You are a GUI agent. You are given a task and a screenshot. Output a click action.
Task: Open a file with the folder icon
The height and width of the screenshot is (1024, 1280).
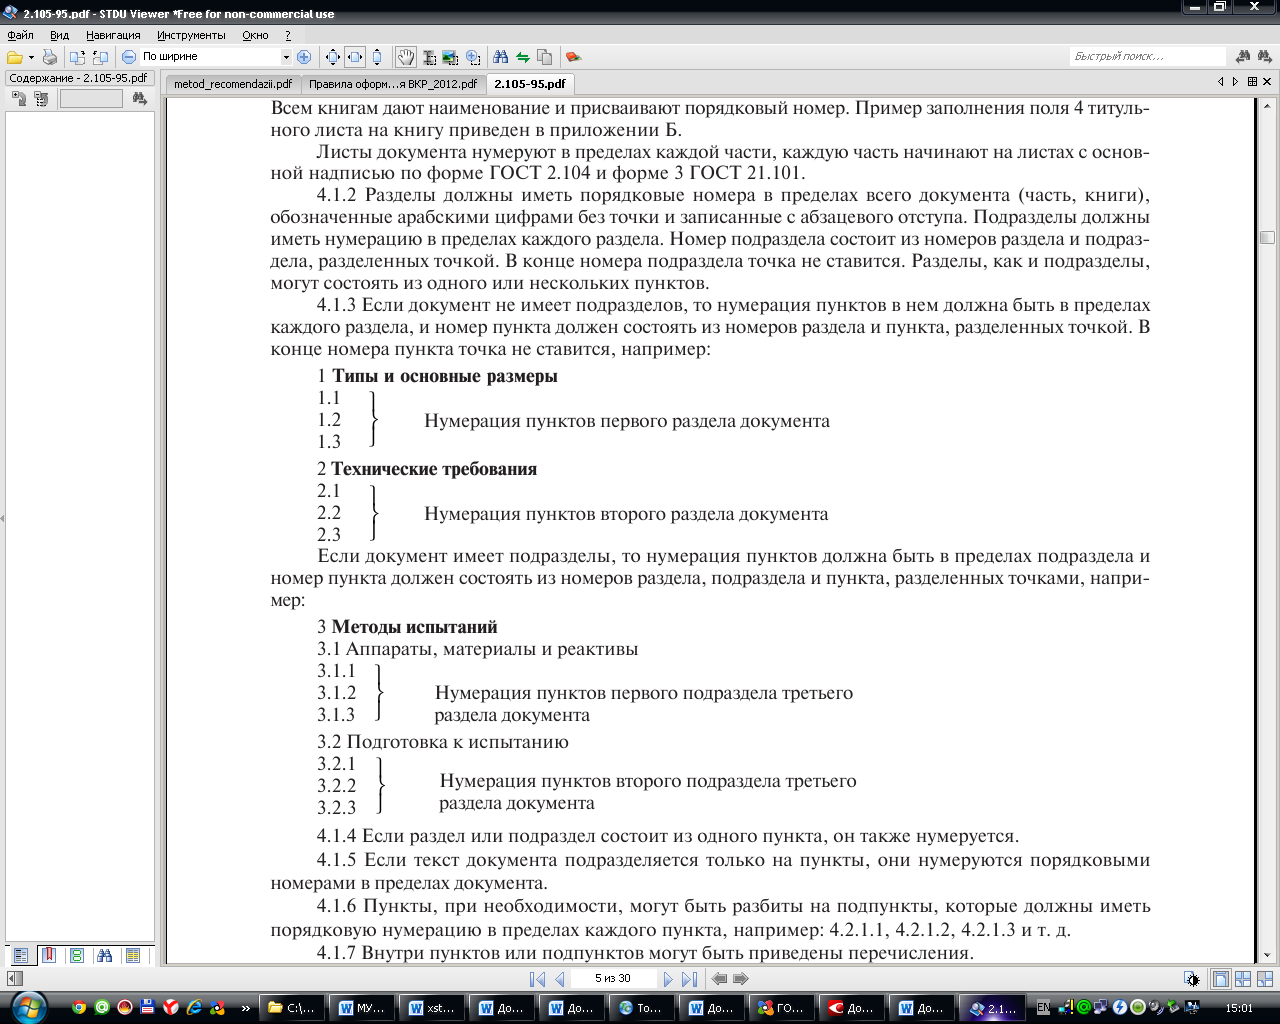(x=14, y=57)
